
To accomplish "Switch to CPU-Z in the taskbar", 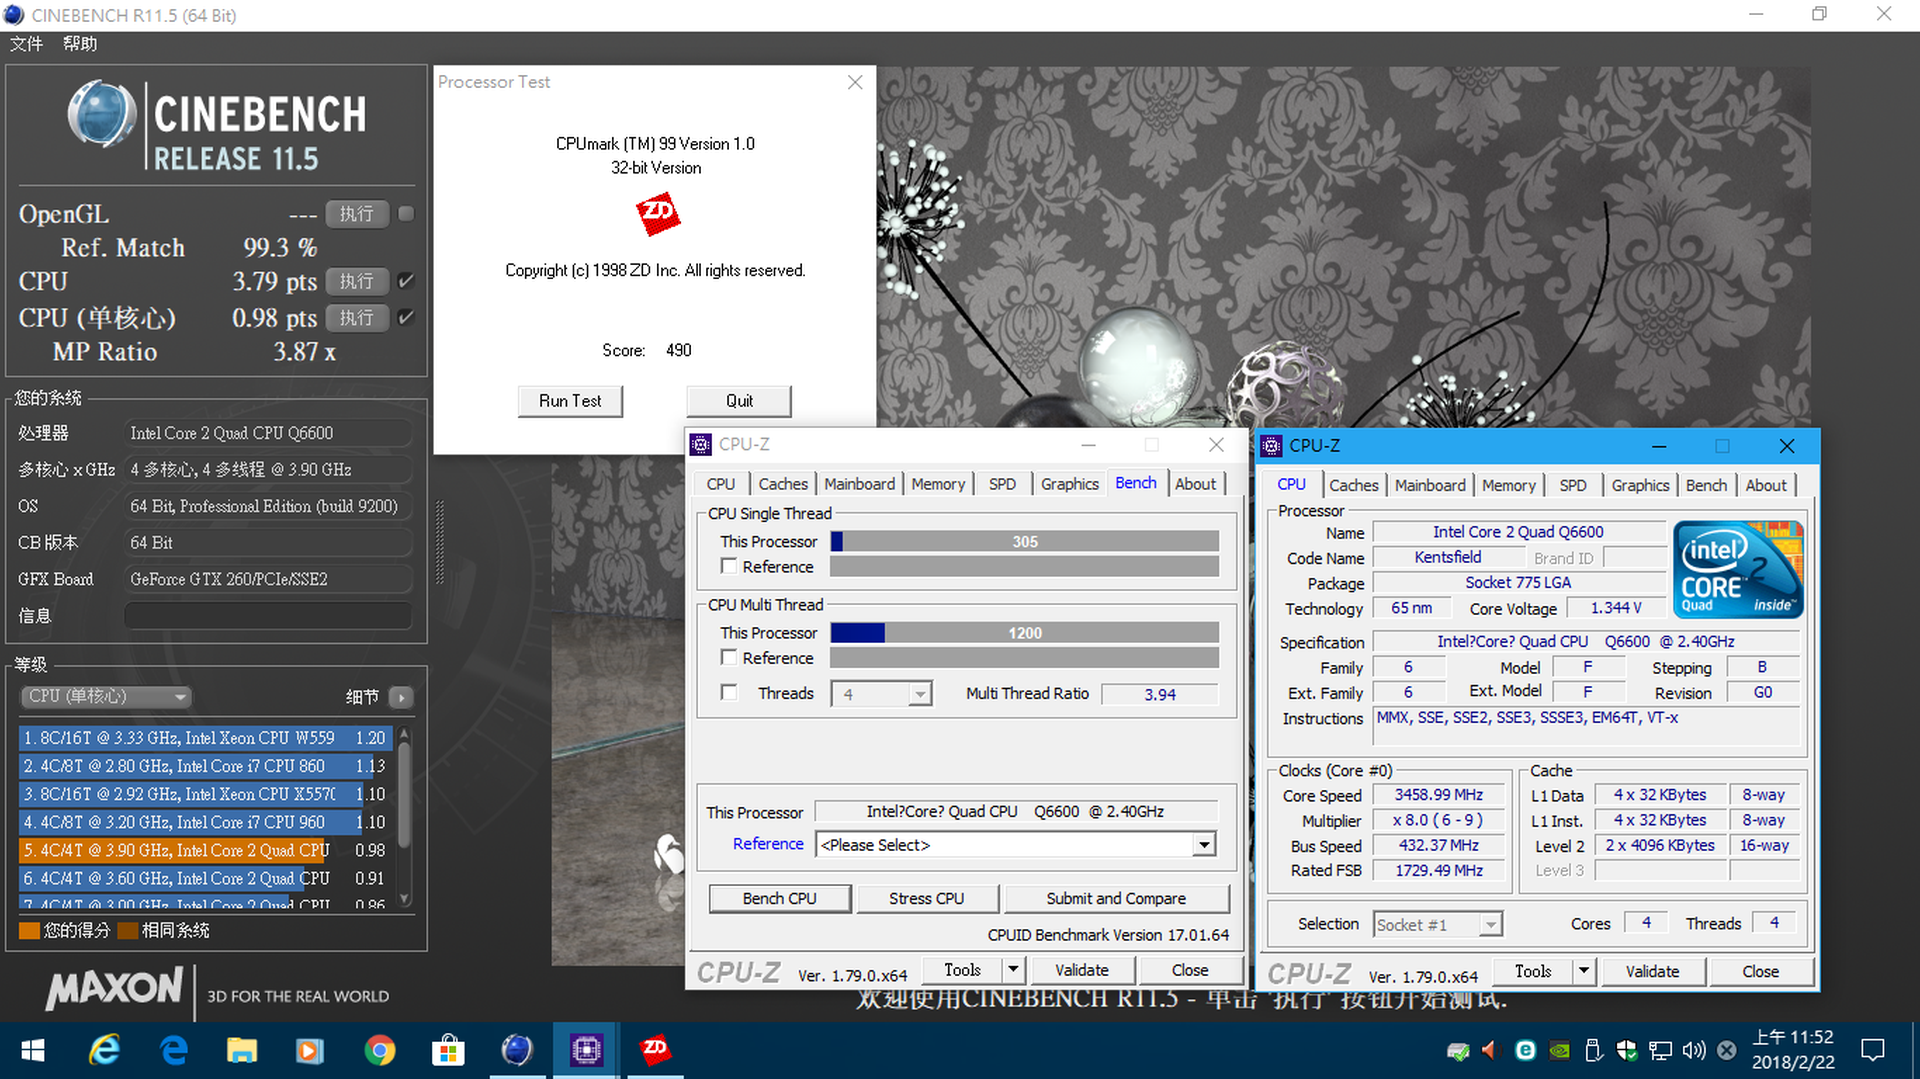I will (x=586, y=1050).
